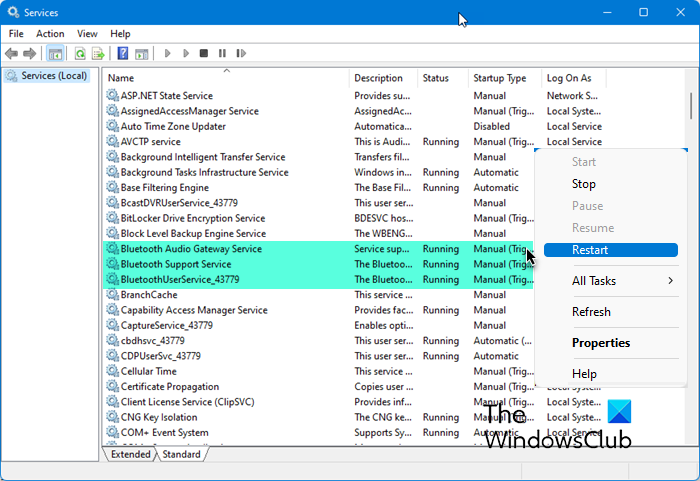
Task: Select BcastDVRUserService_43779 row
Action: tap(179, 203)
